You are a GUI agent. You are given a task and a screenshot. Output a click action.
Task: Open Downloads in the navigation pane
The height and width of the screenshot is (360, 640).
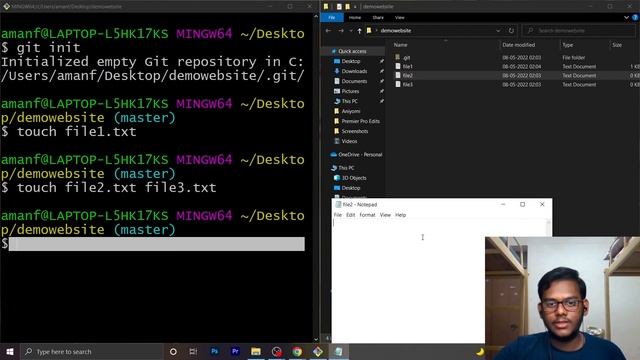[x=354, y=71]
